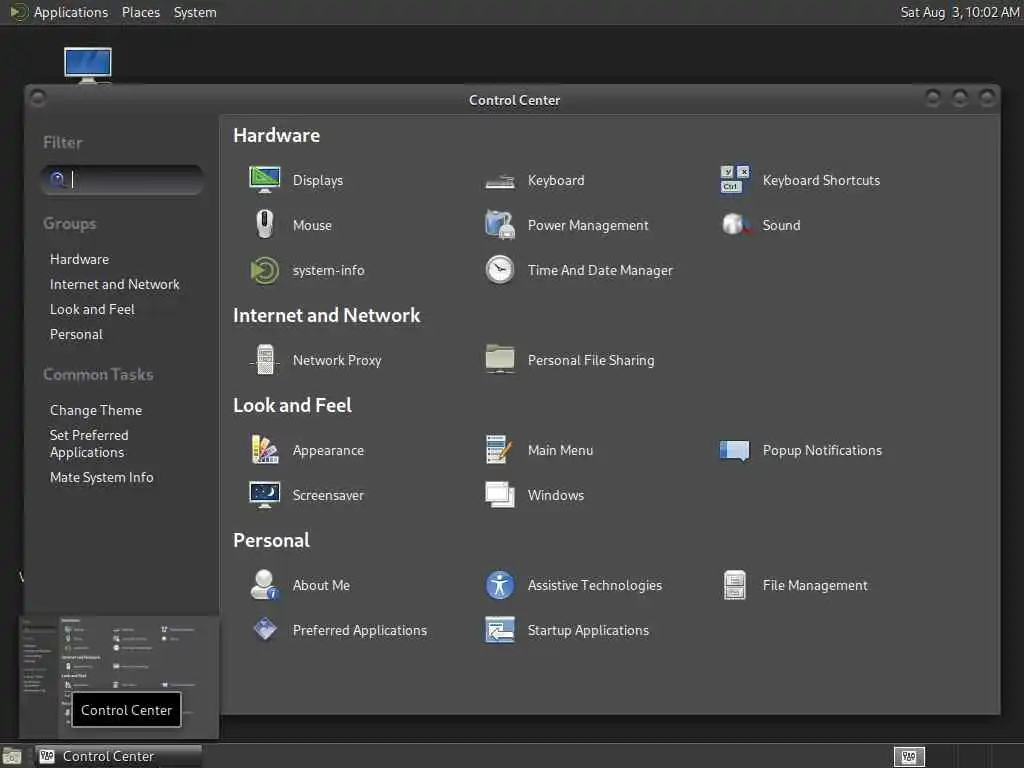Click the Preferred Applications label in the Personal section
This screenshot has width=1024, height=768.
click(x=360, y=631)
